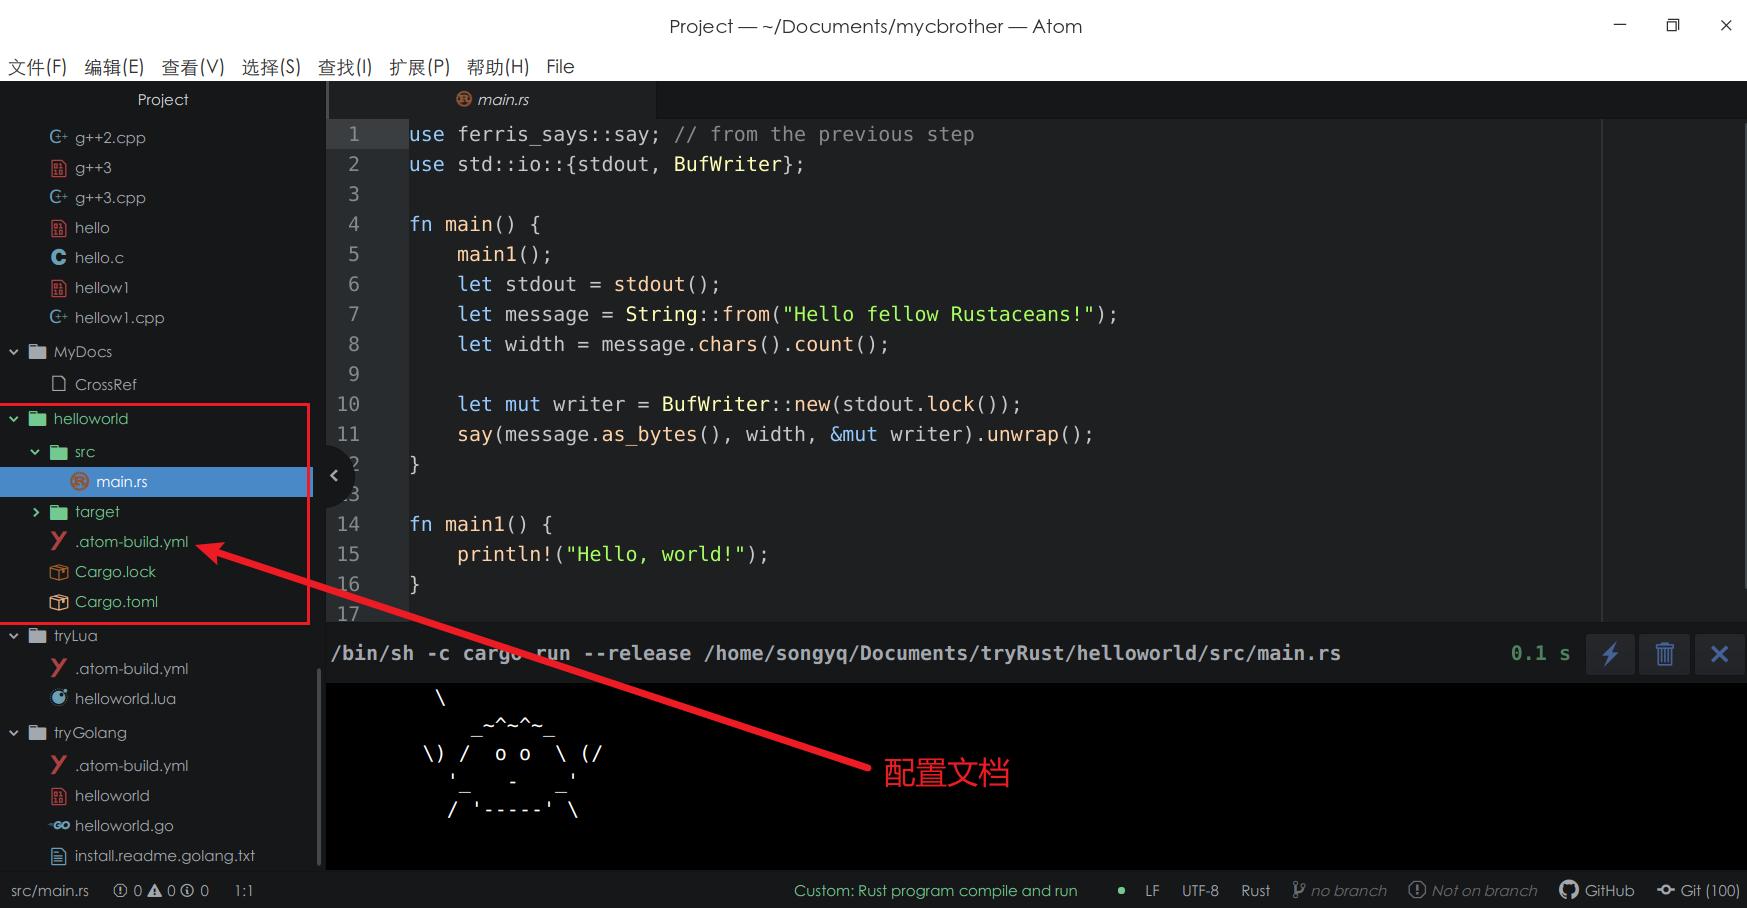Open tryGolang's .atom-build.yml file
Image resolution: width=1747 pixels, height=908 pixels.
(x=131, y=765)
